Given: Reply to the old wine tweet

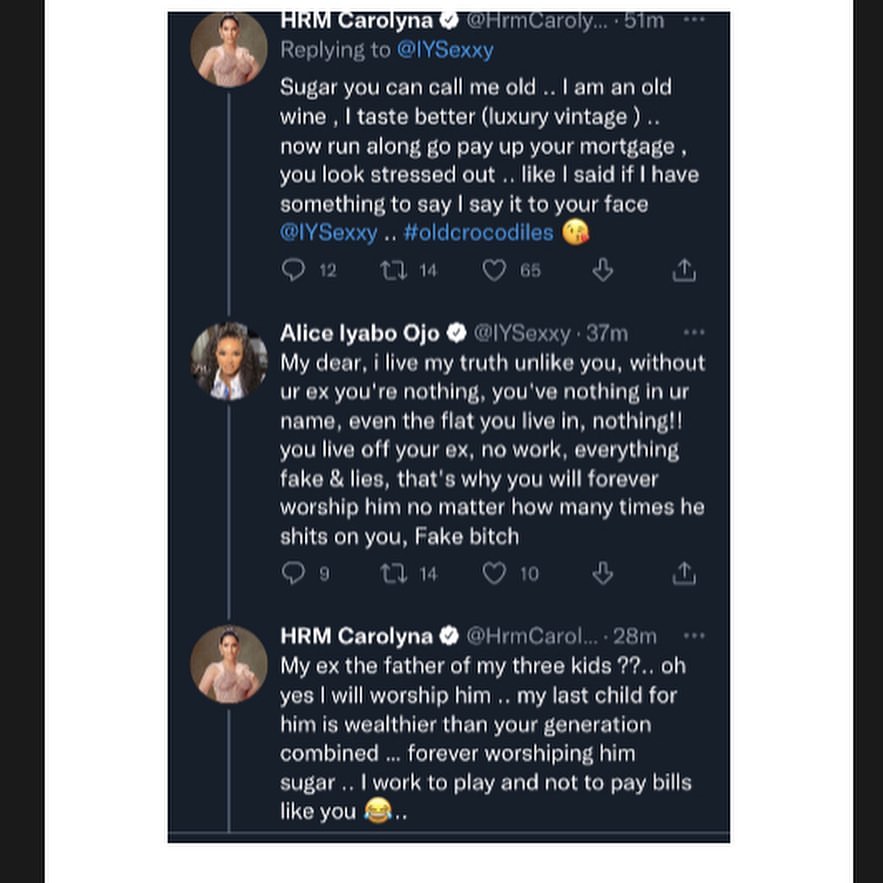Looking at the screenshot, I should [293, 270].
